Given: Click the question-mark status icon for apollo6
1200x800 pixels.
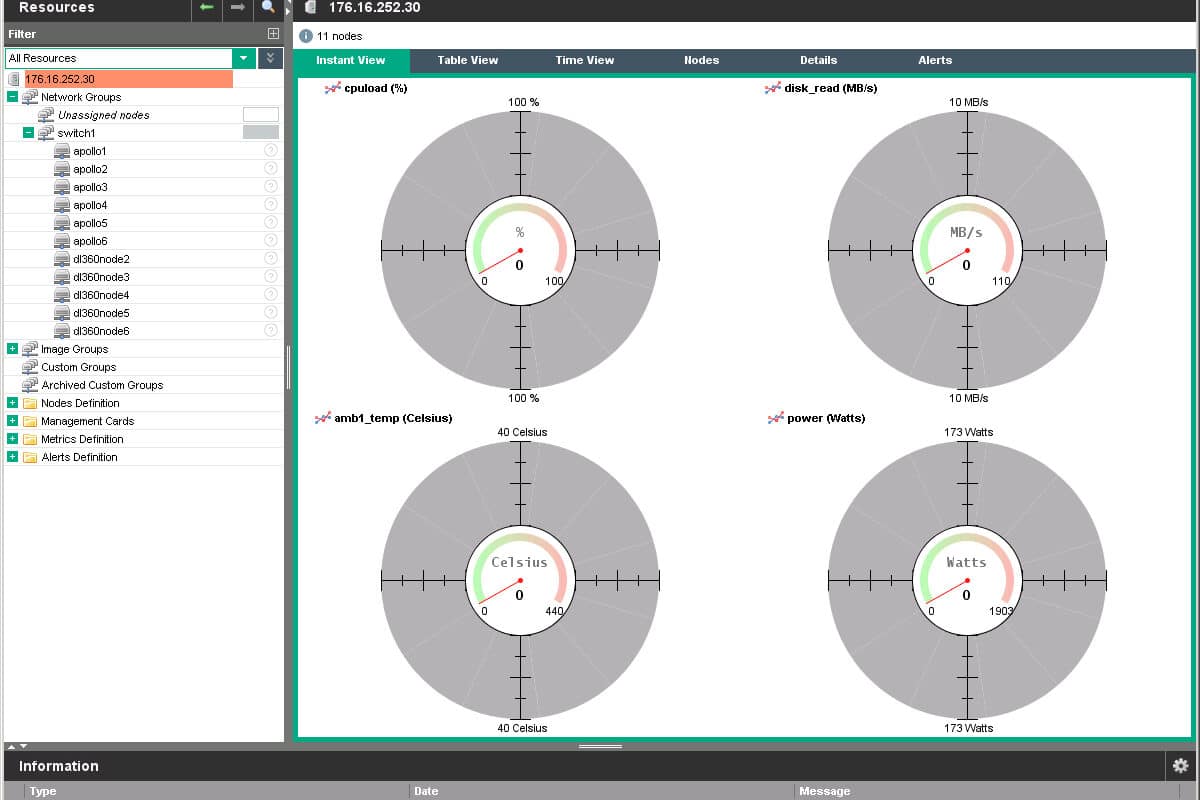Looking at the screenshot, I should click(270, 240).
